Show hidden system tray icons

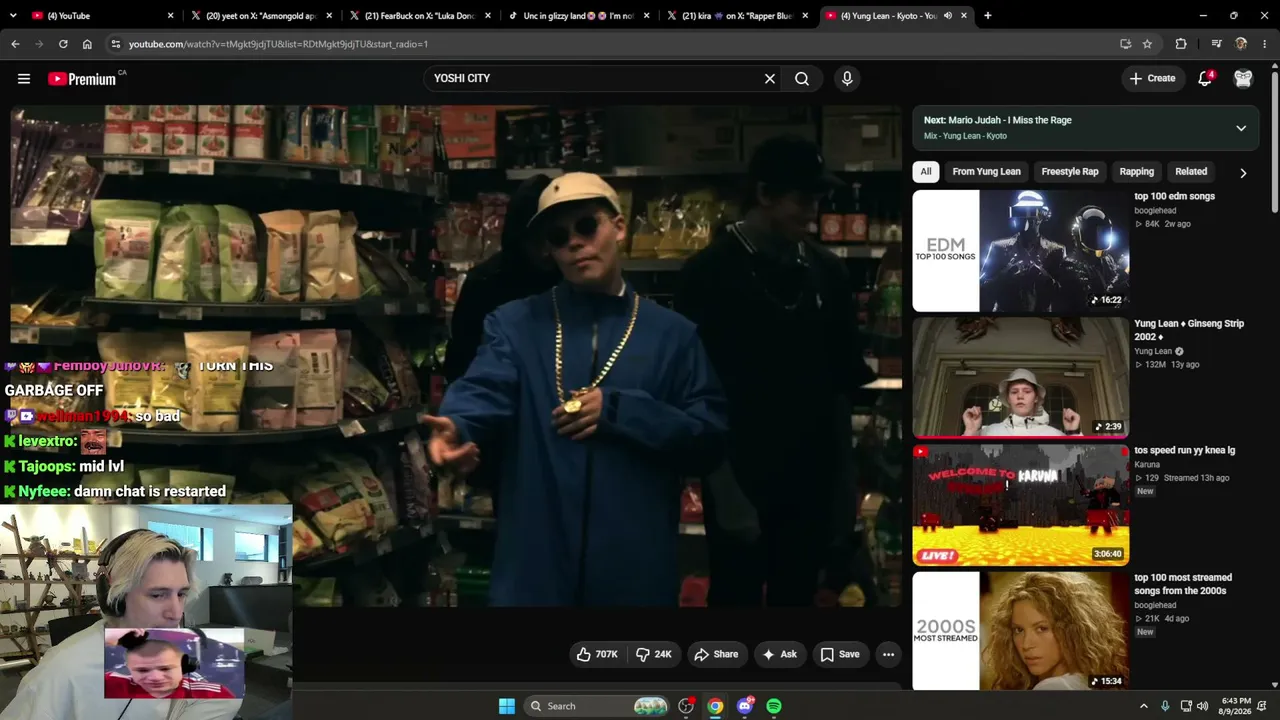click(1144, 706)
